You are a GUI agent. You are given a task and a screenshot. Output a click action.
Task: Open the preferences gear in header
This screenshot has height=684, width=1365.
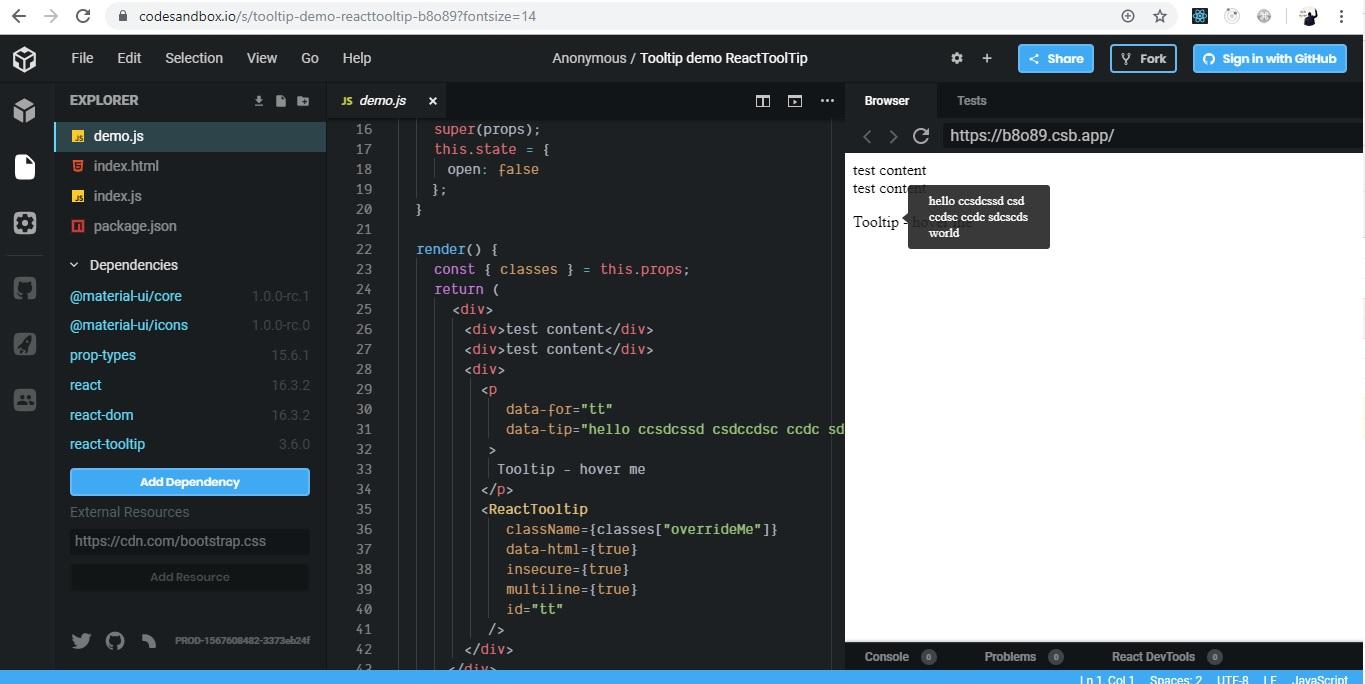point(957,58)
